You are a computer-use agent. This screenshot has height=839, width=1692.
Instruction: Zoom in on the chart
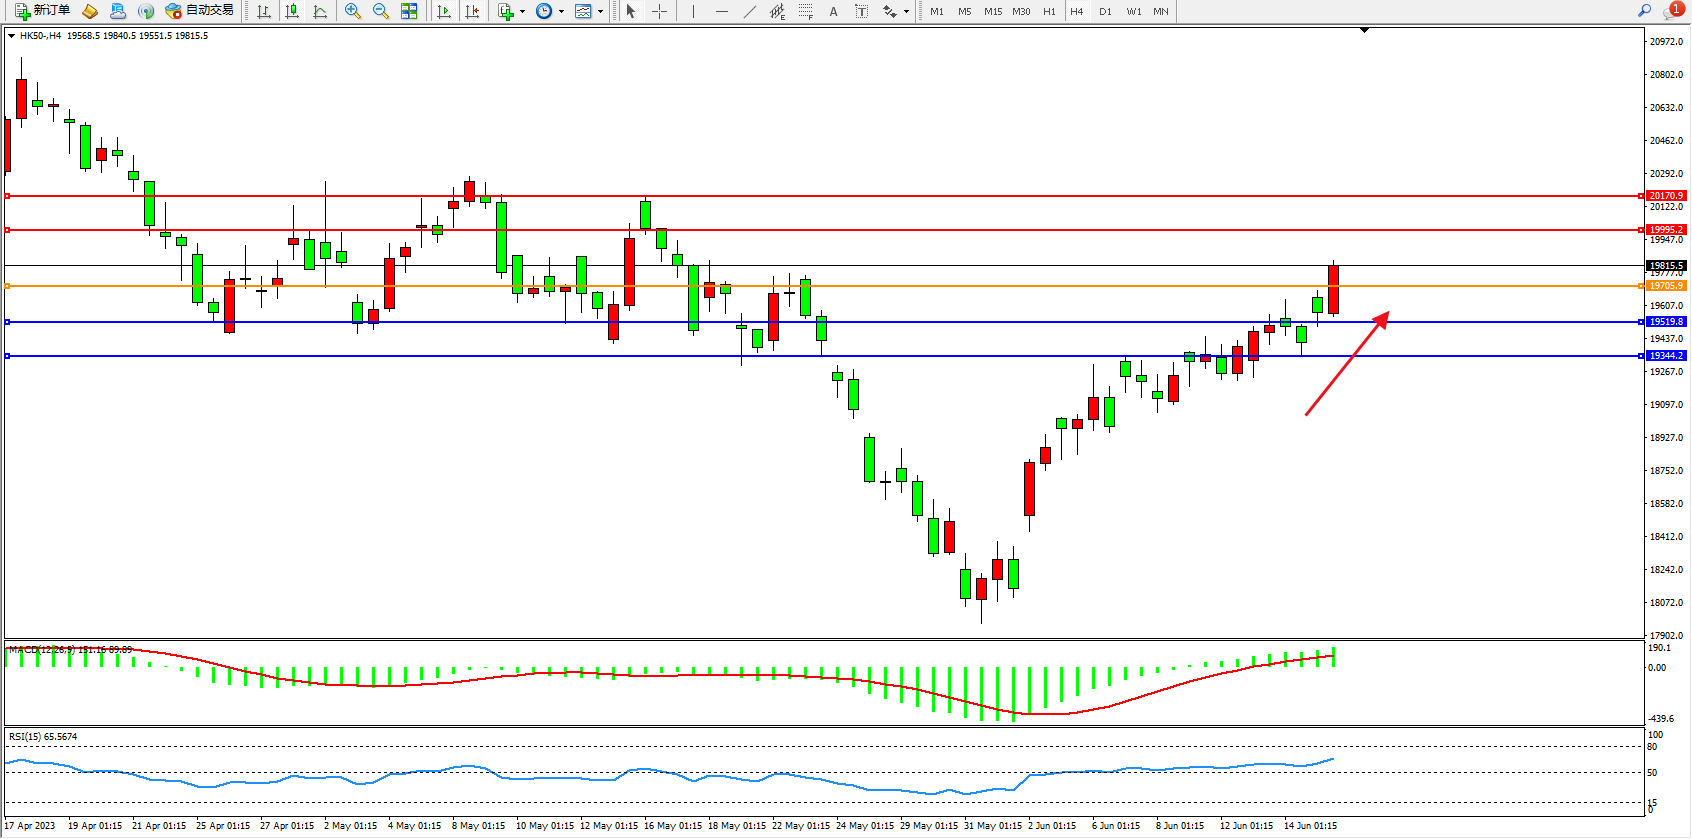pyautogui.click(x=352, y=11)
